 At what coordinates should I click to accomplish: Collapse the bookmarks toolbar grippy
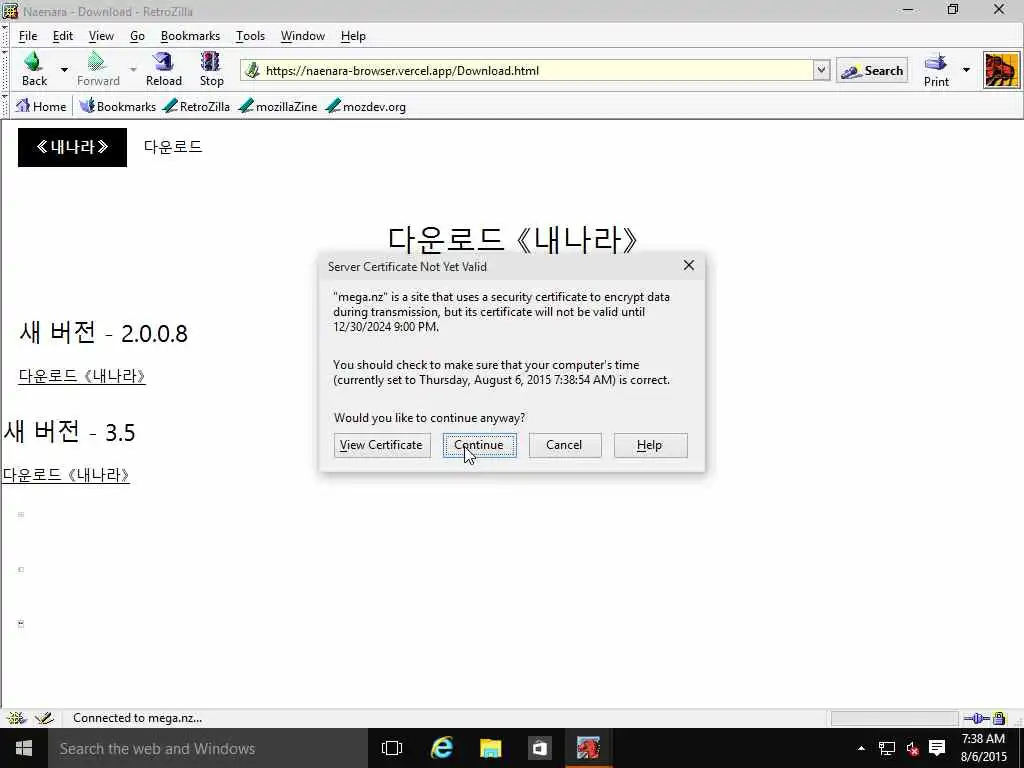(x=5, y=106)
